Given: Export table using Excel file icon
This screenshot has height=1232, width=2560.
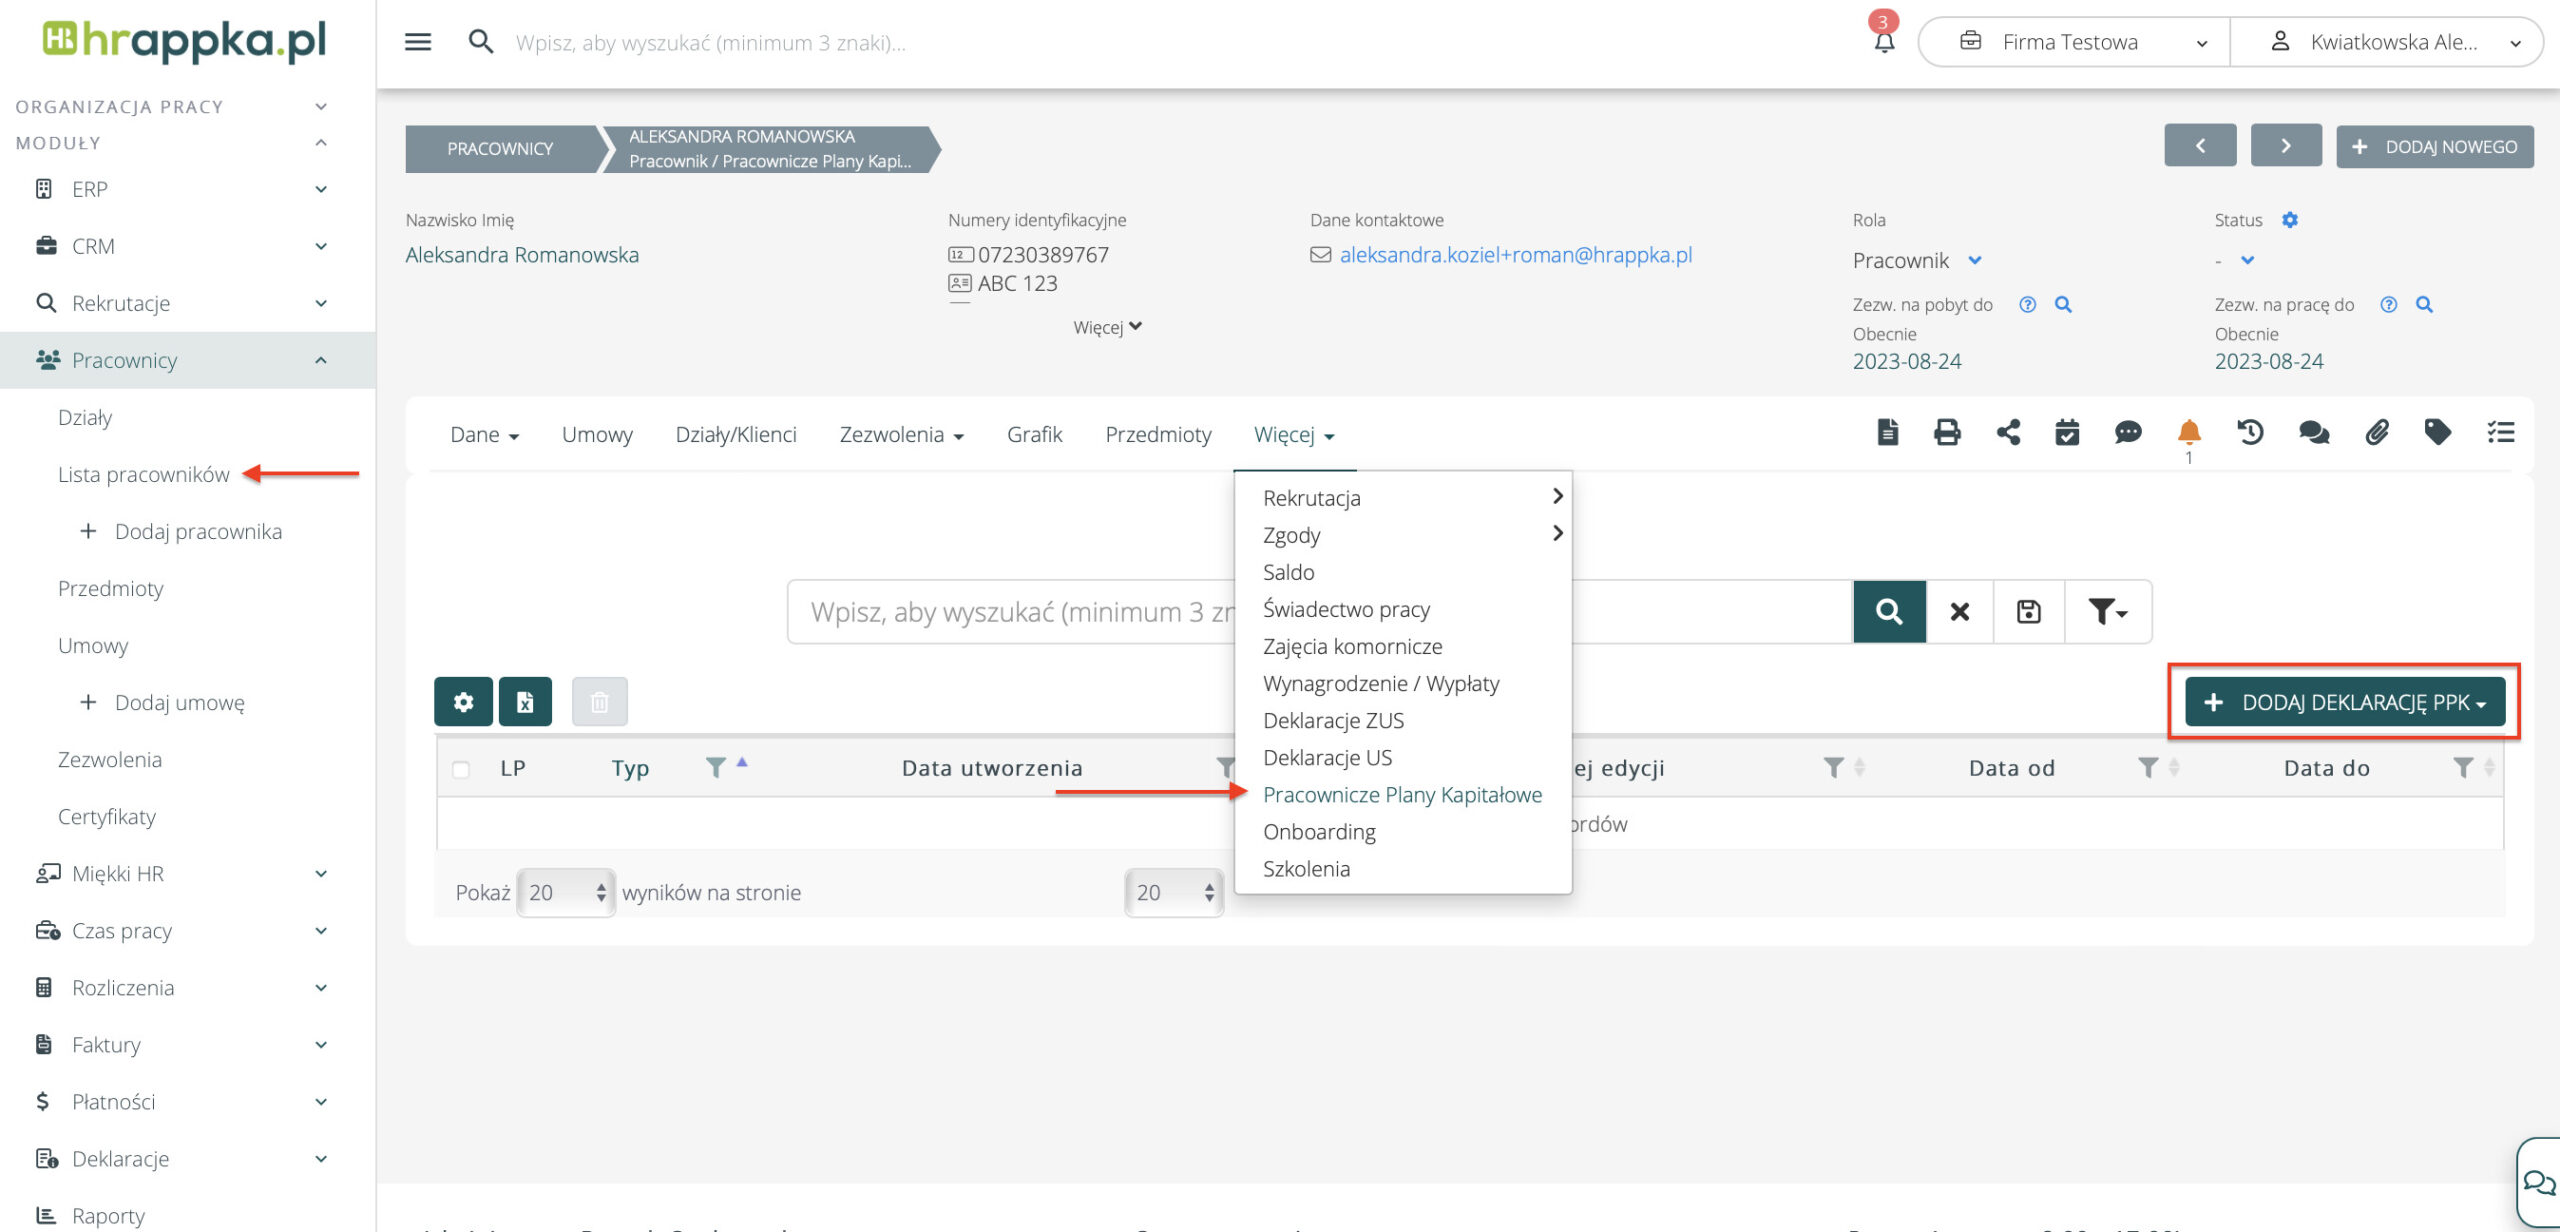Looking at the screenshot, I should point(525,702).
